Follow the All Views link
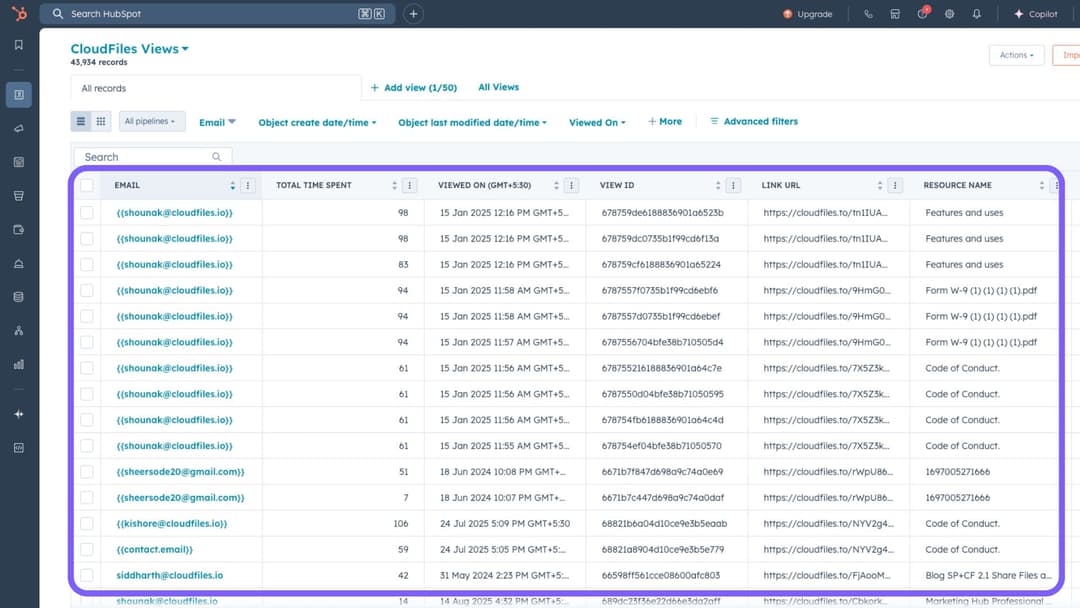 click(x=498, y=87)
